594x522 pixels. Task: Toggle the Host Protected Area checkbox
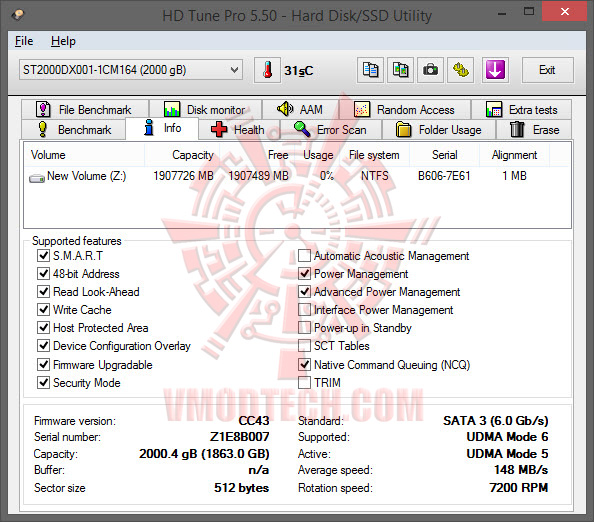point(43,328)
